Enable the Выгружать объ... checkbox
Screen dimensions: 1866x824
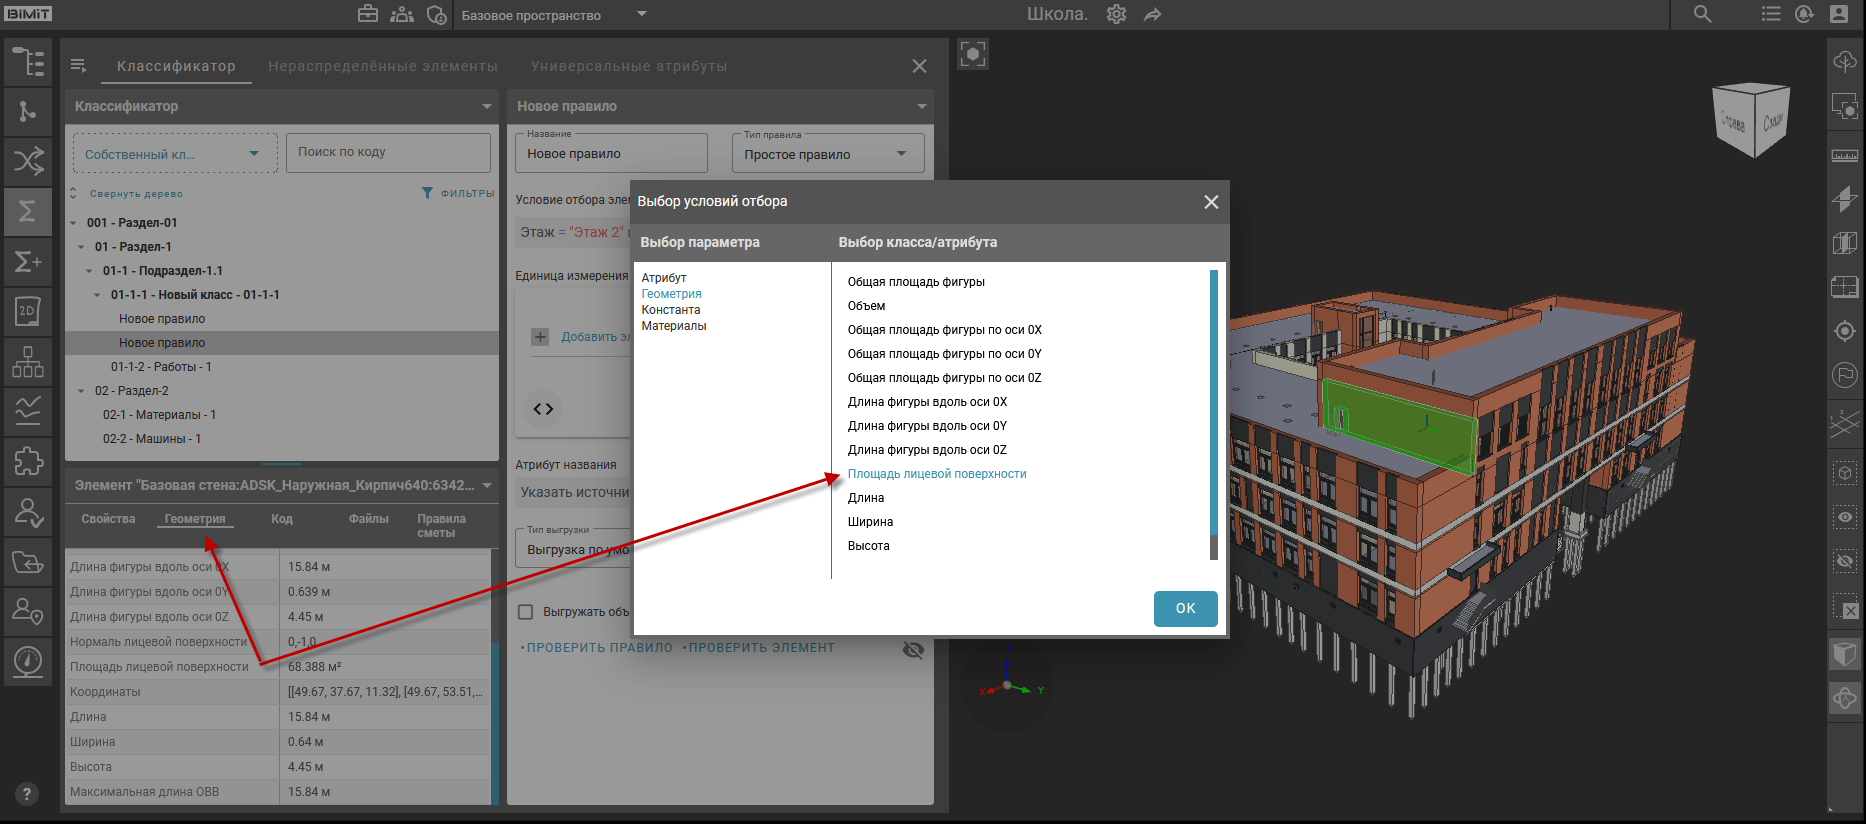[525, 612]
